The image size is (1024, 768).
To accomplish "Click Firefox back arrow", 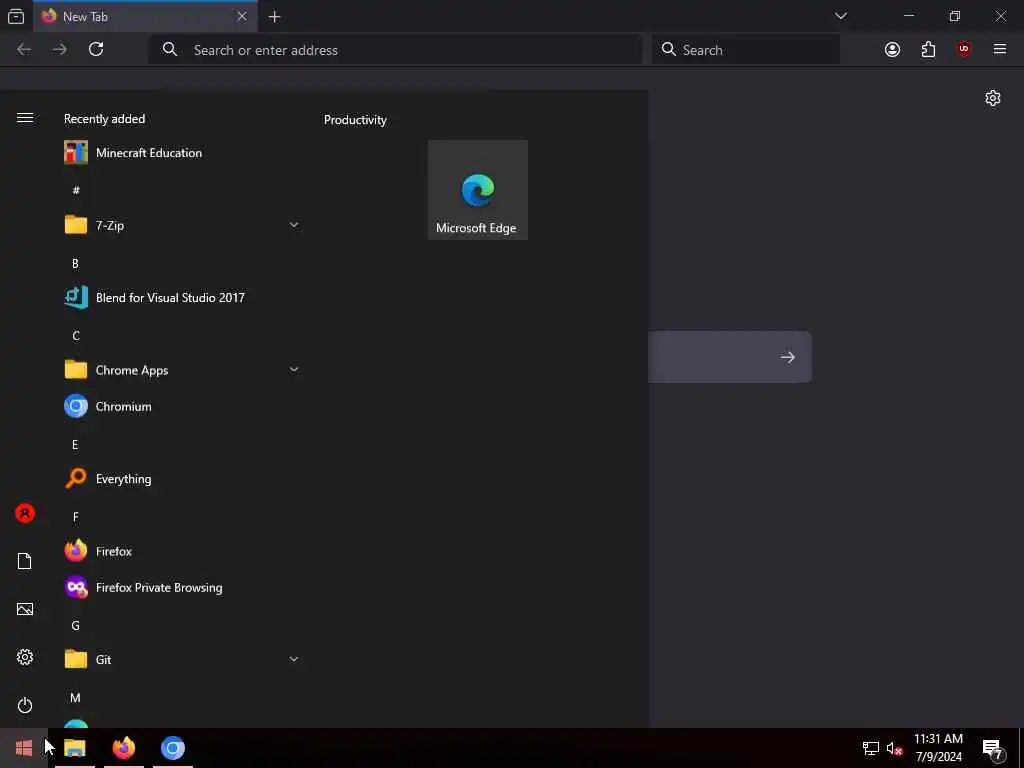I will 24,49.
